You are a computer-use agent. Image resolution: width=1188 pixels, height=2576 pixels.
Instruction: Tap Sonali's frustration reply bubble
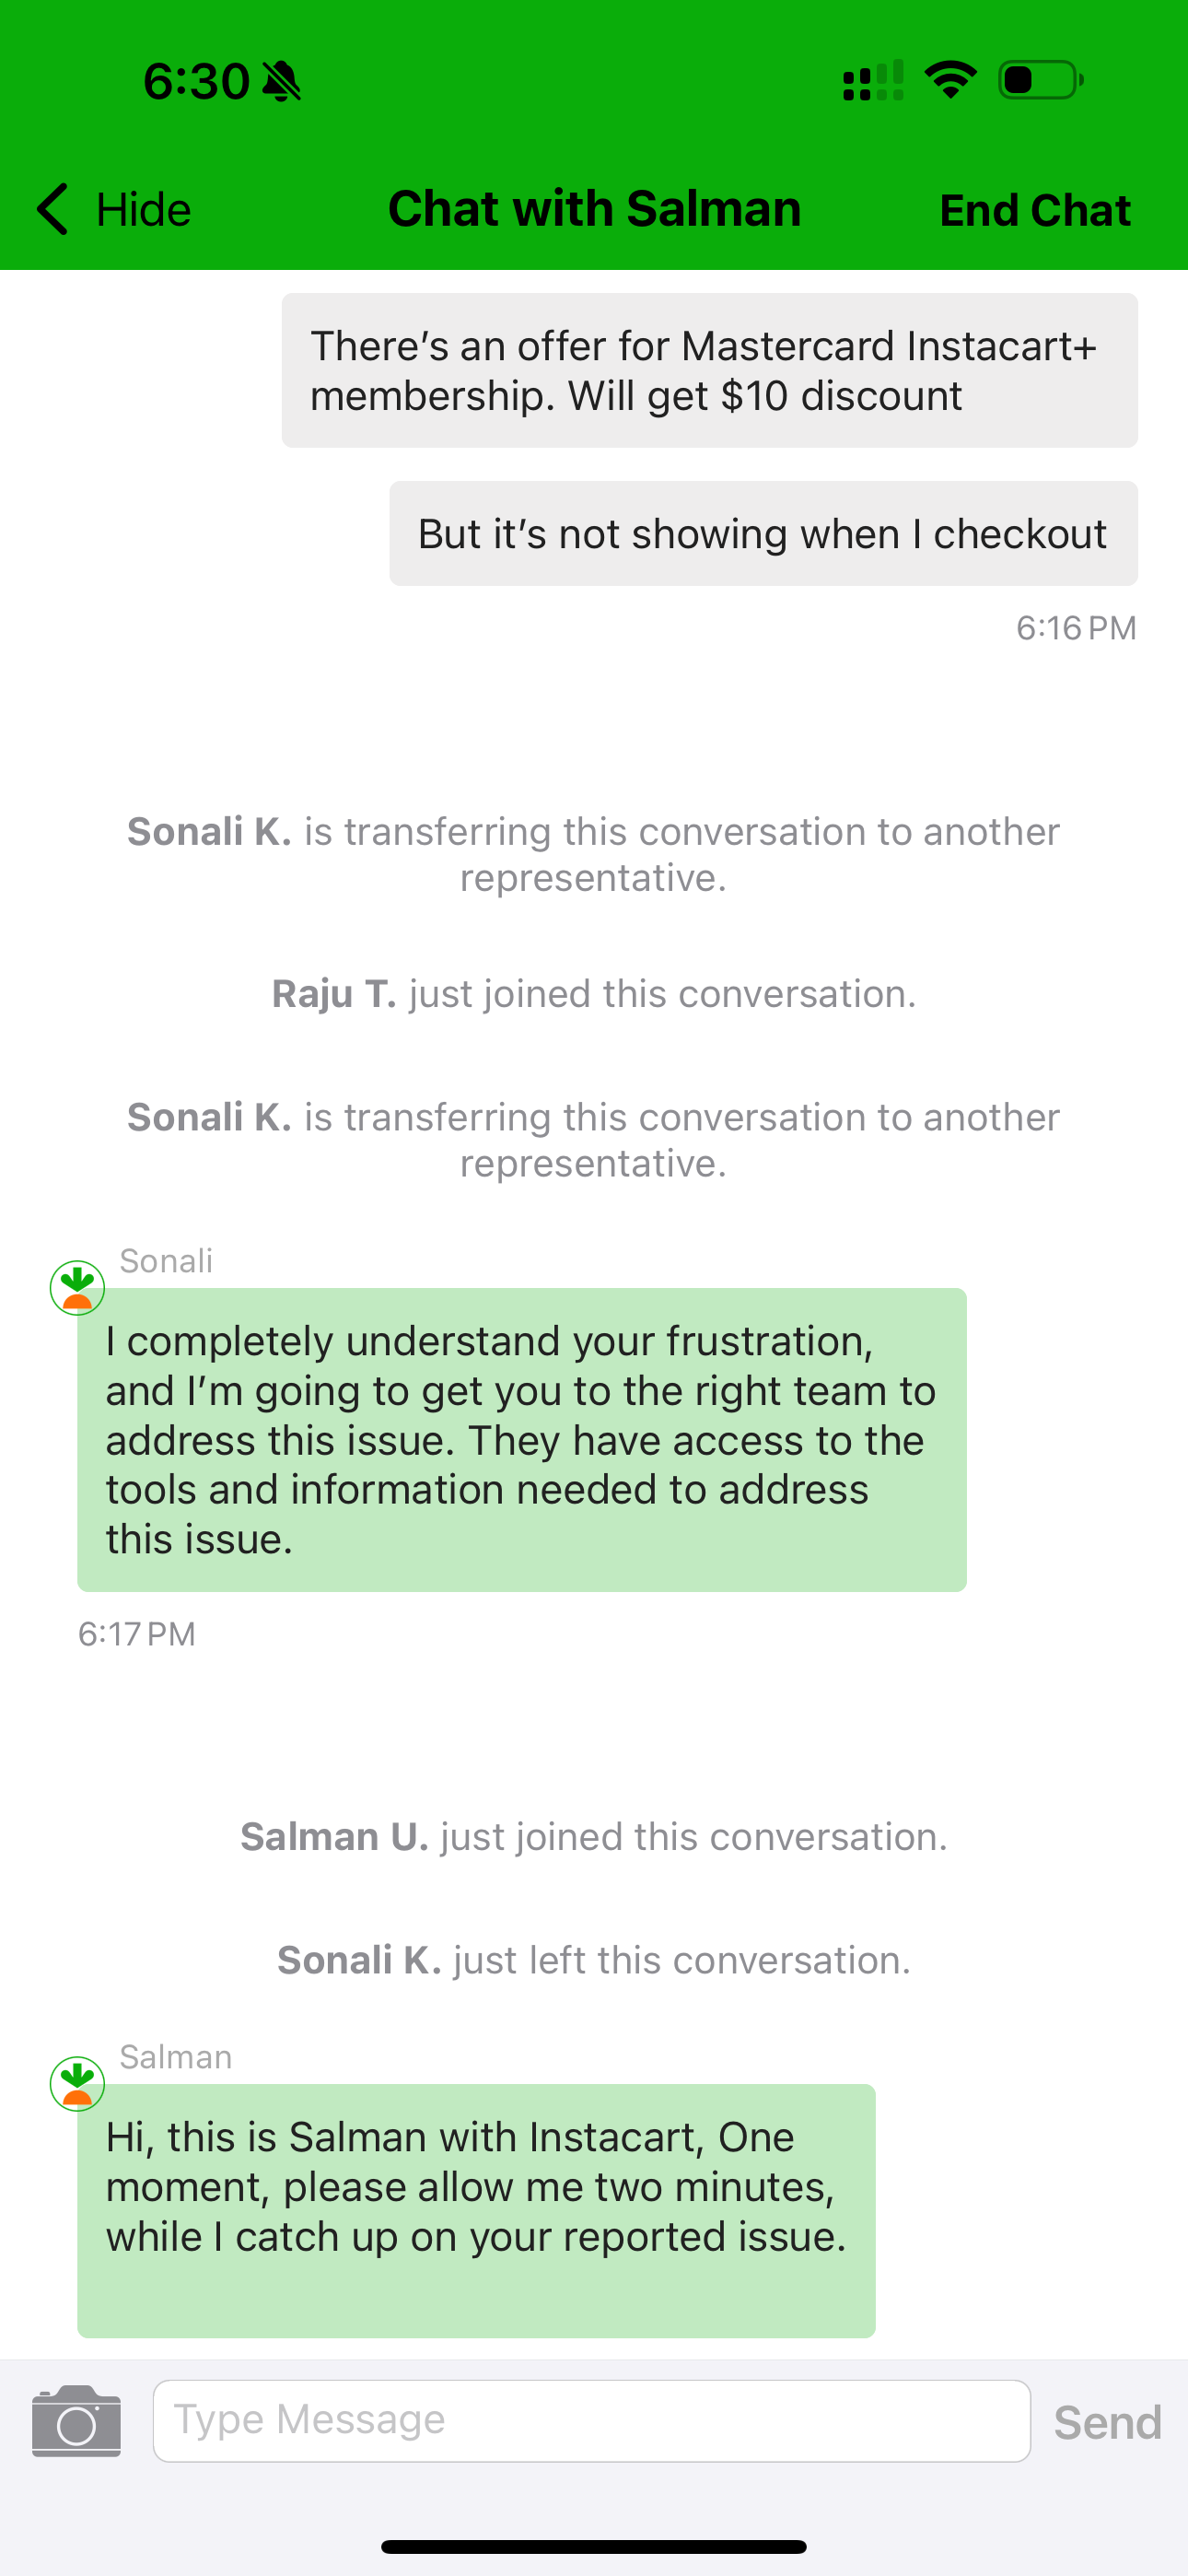tap(522, 1440)
